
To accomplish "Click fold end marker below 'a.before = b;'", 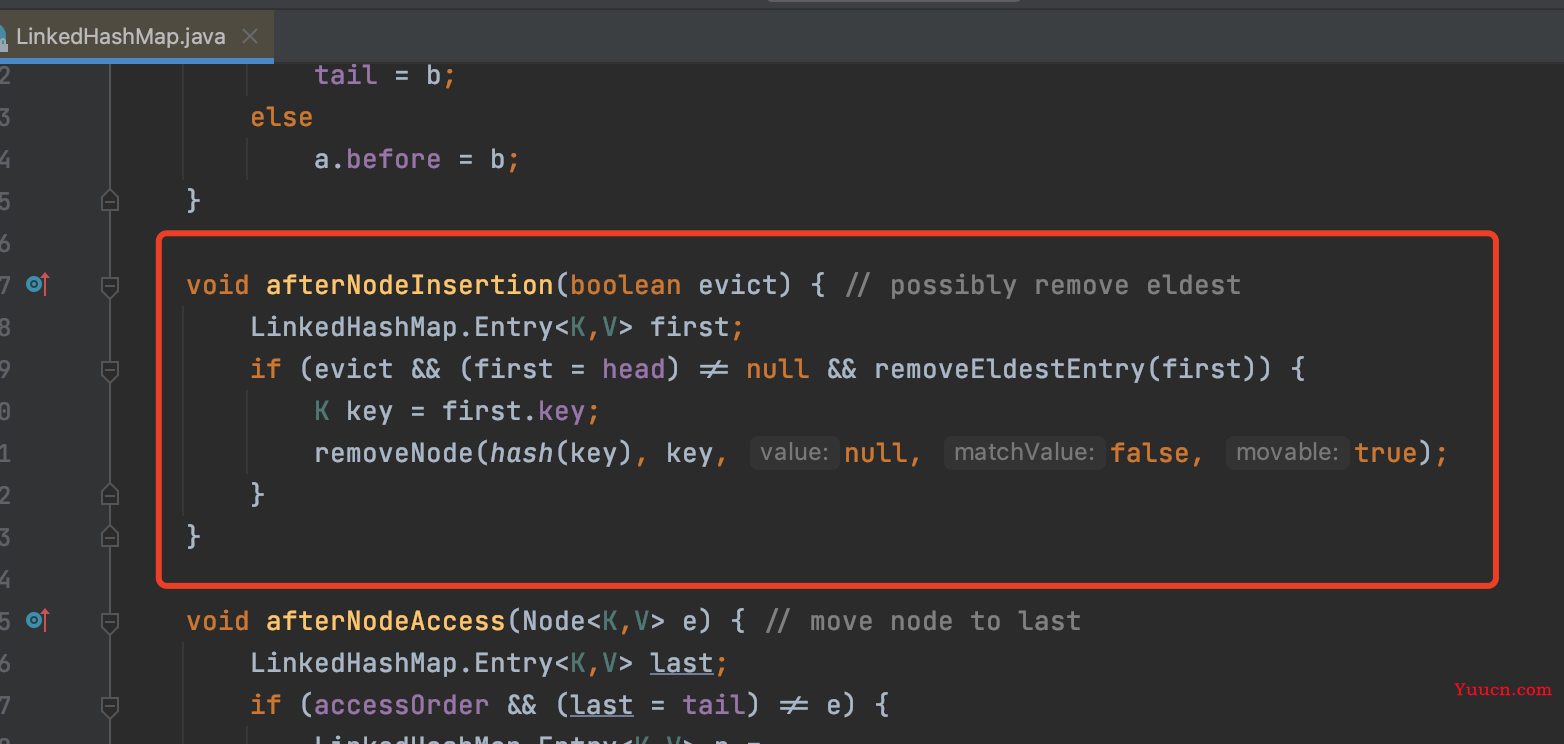I will 110,201.
